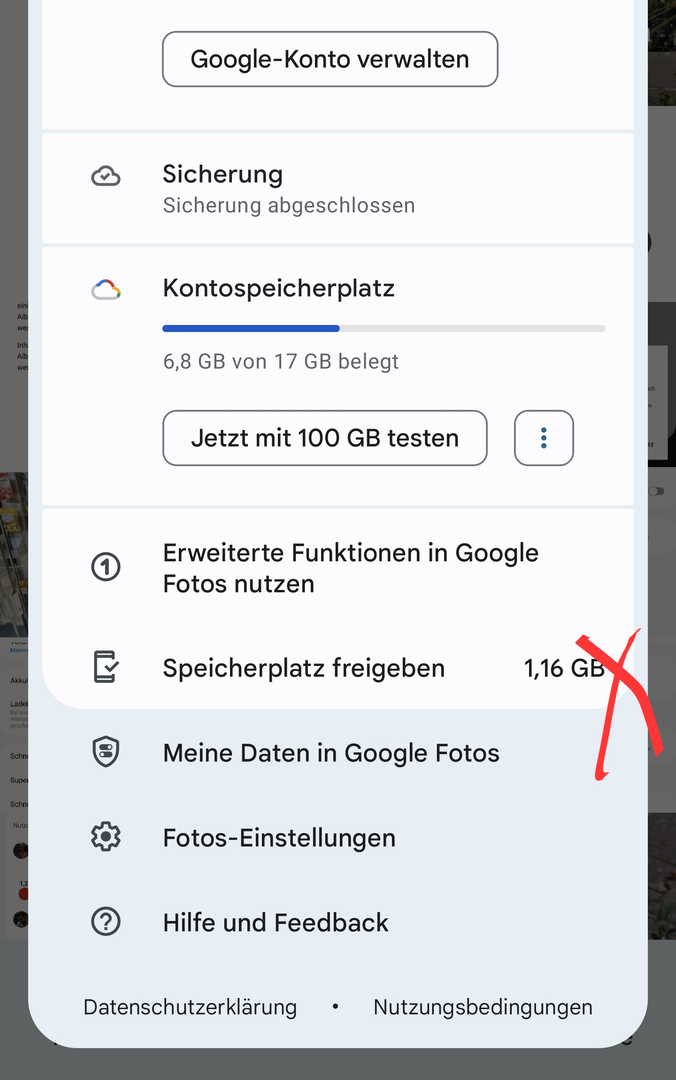Image resolution: width=676 pixels, height=1080 pixels.
Task: Tap the Kontospeicherplatz usage progress bar
Action: point(384,328)
